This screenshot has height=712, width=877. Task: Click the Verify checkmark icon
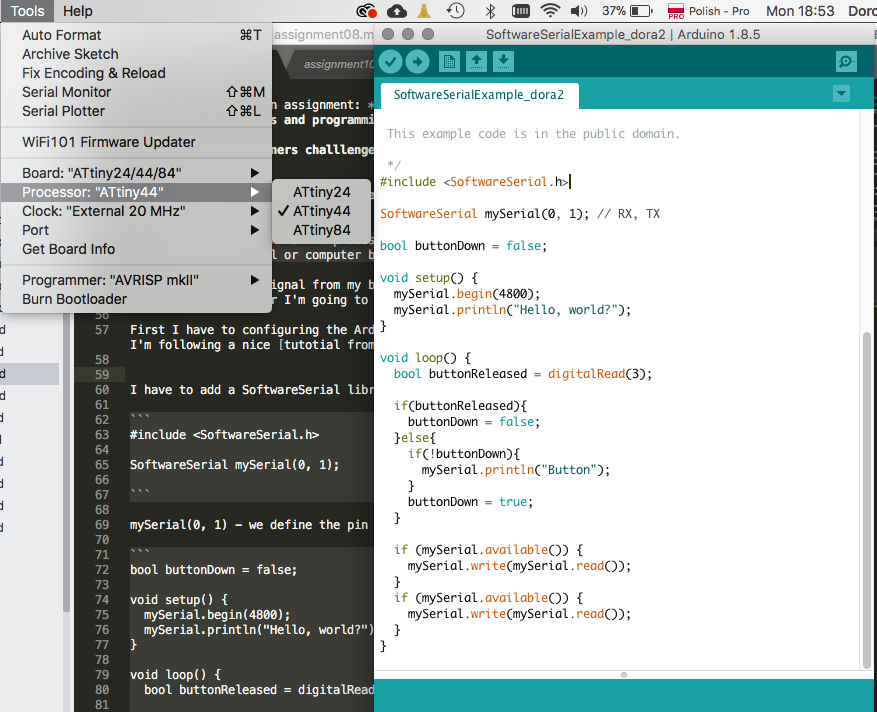(x=389, y=61)
